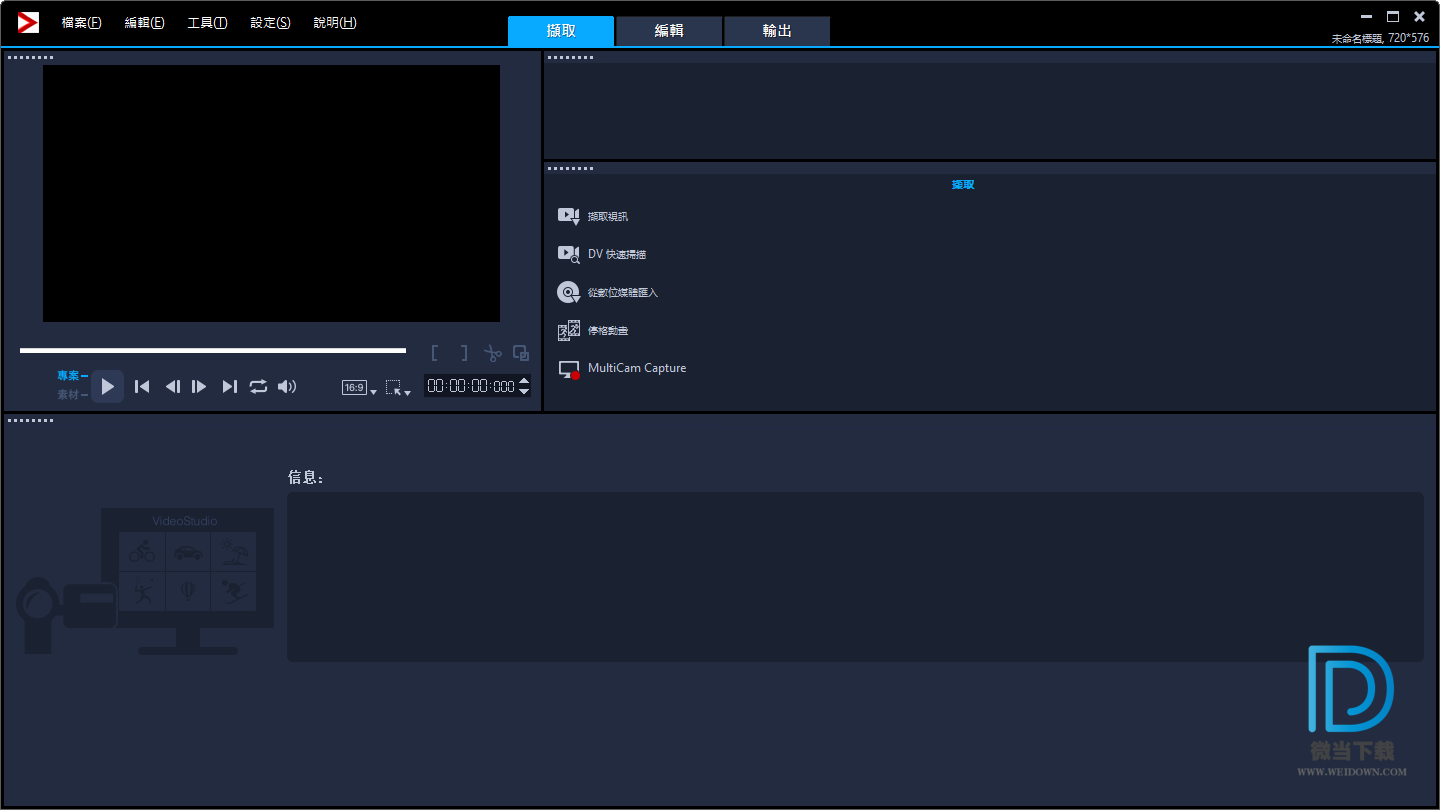Click the MultiCam Capture screen icon
This screenshot has width=1440, height=810.
point(569,369)
